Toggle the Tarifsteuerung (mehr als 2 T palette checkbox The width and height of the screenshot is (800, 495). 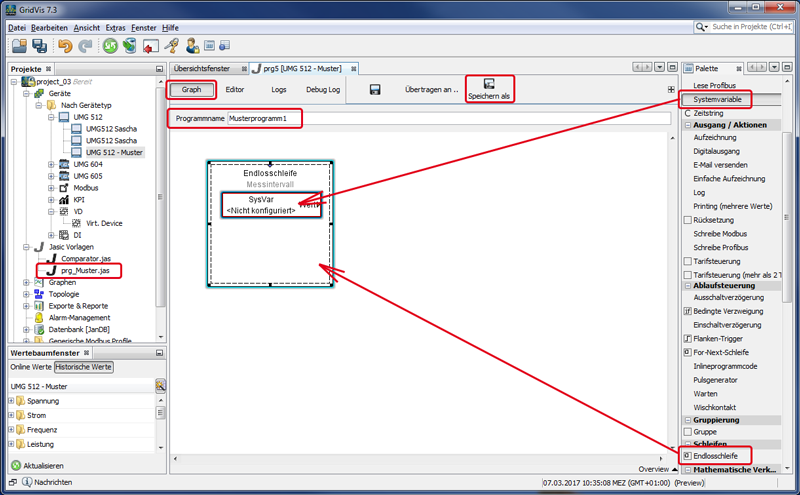pyautogui.click(x=687, y=275)
